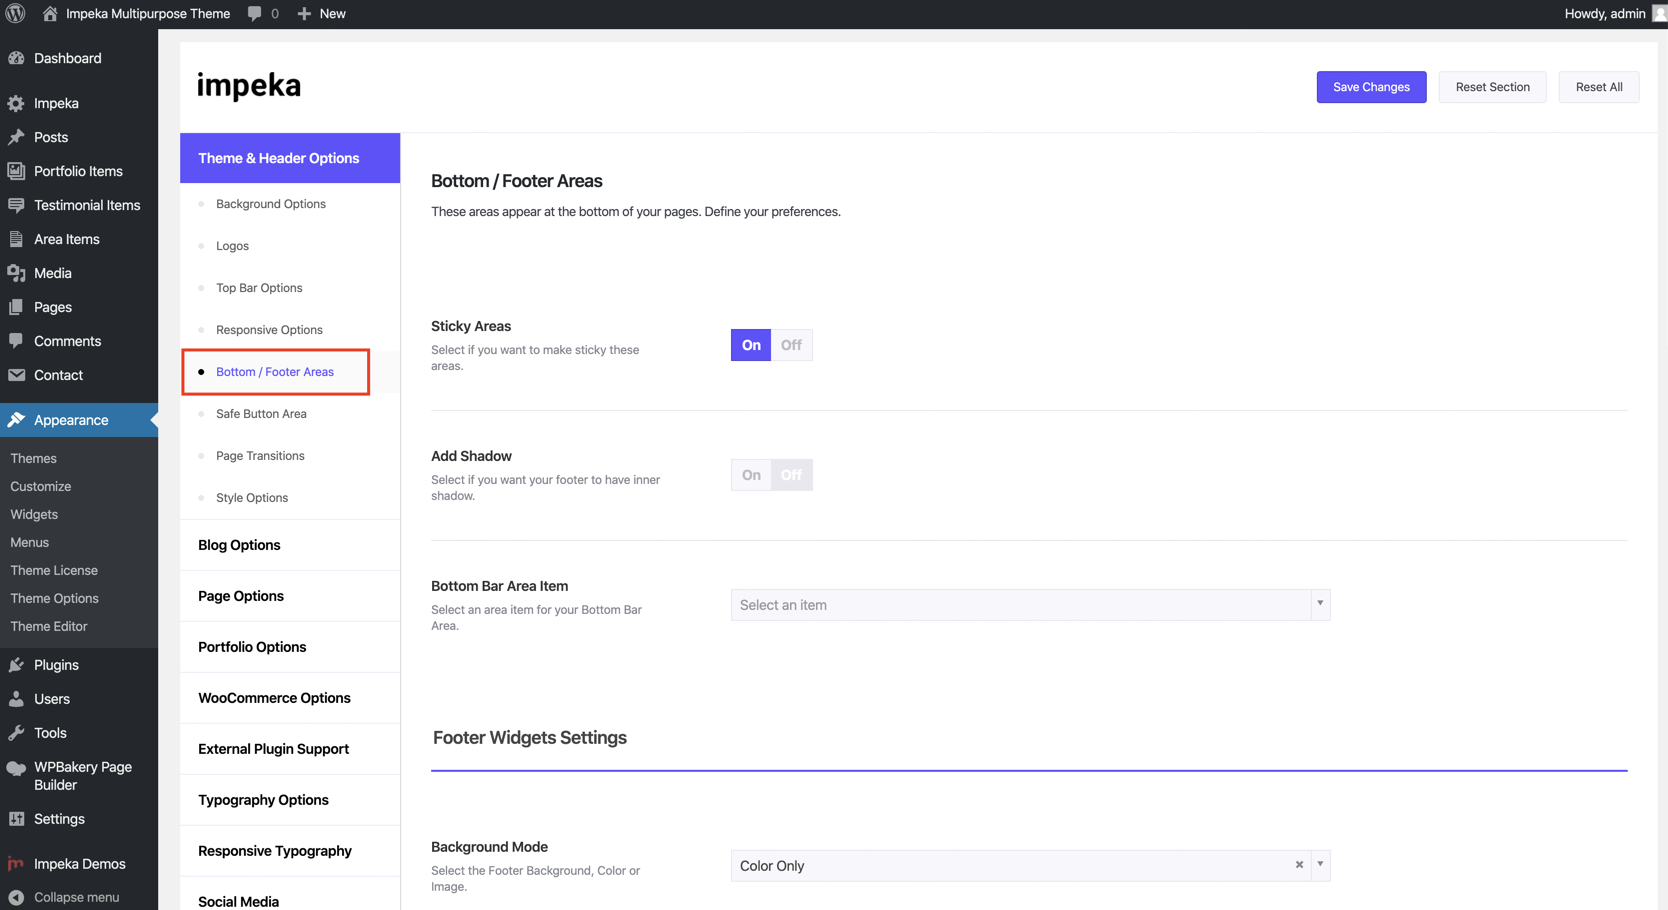
Task: Open the Contact envelope icon
Action: coord(16,375)
